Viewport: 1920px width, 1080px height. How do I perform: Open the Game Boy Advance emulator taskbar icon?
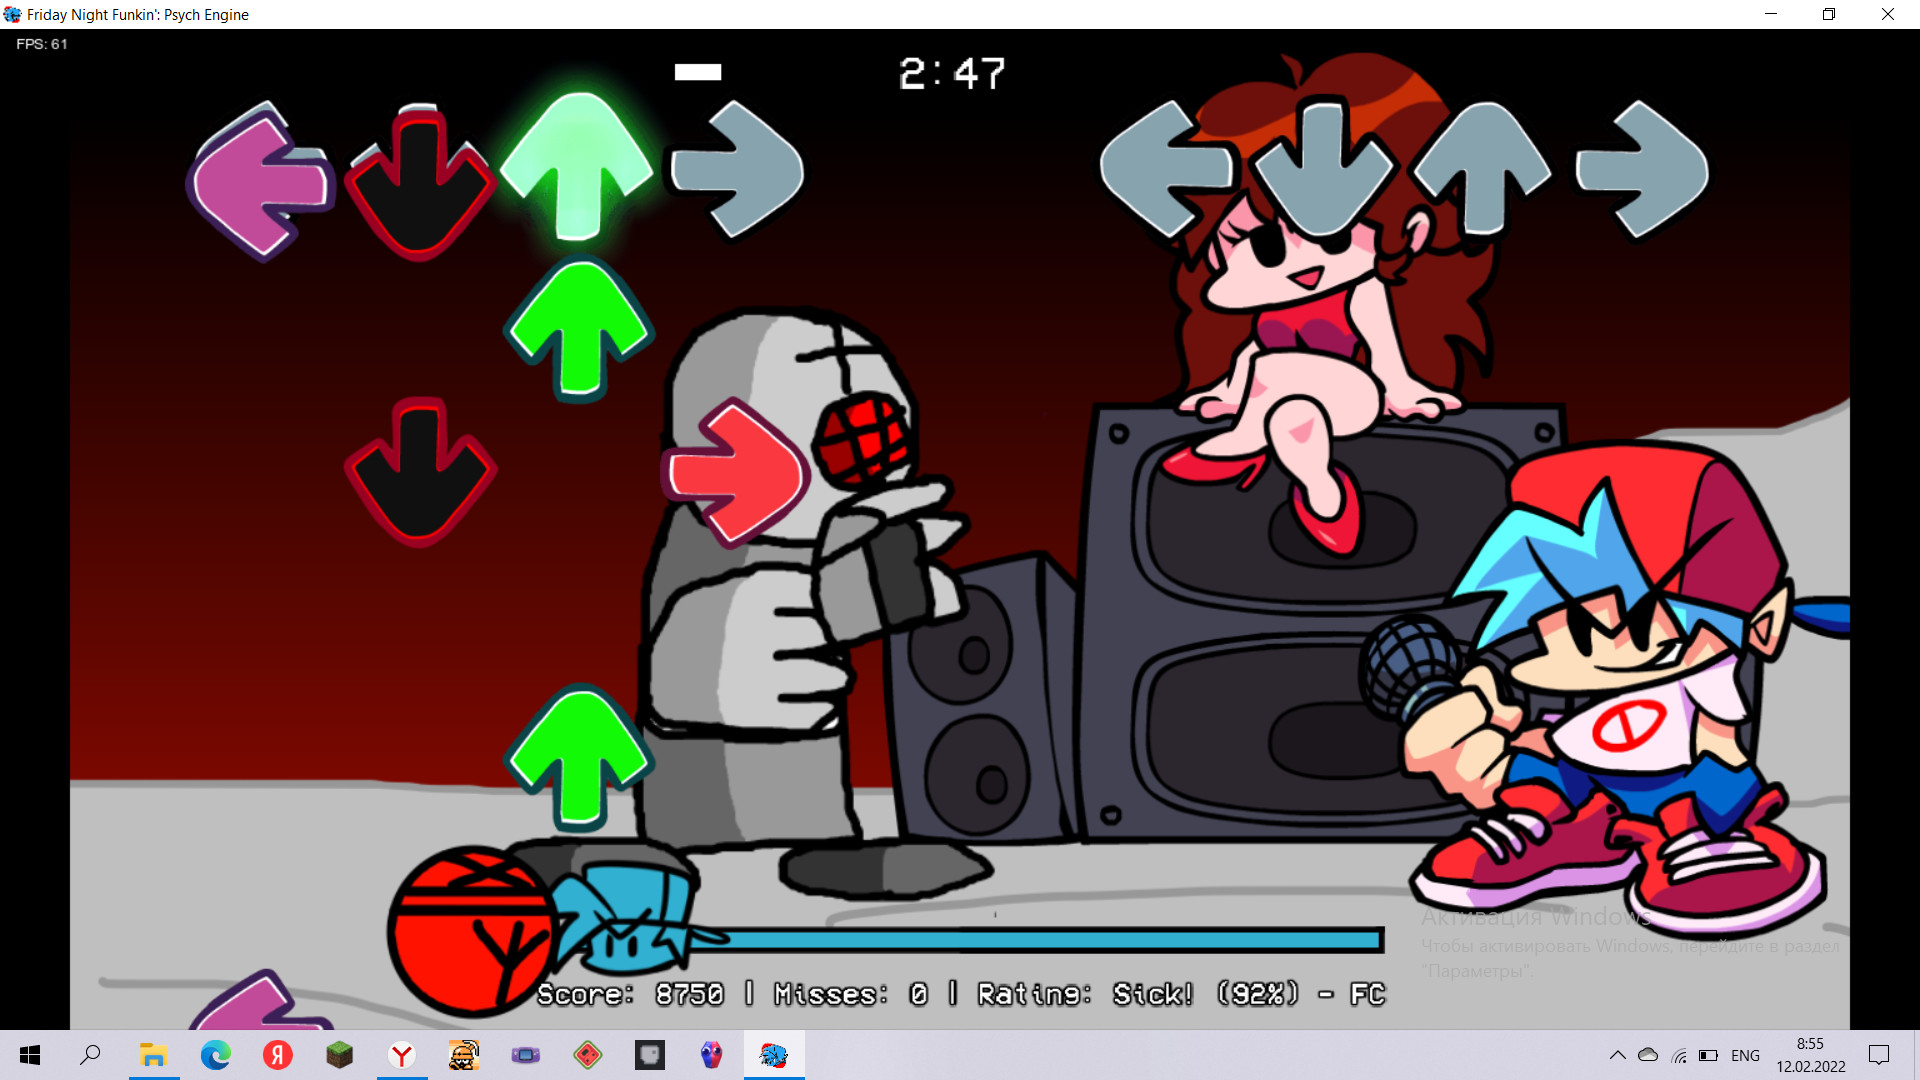pyautogui.click(x=526, y=1055)
